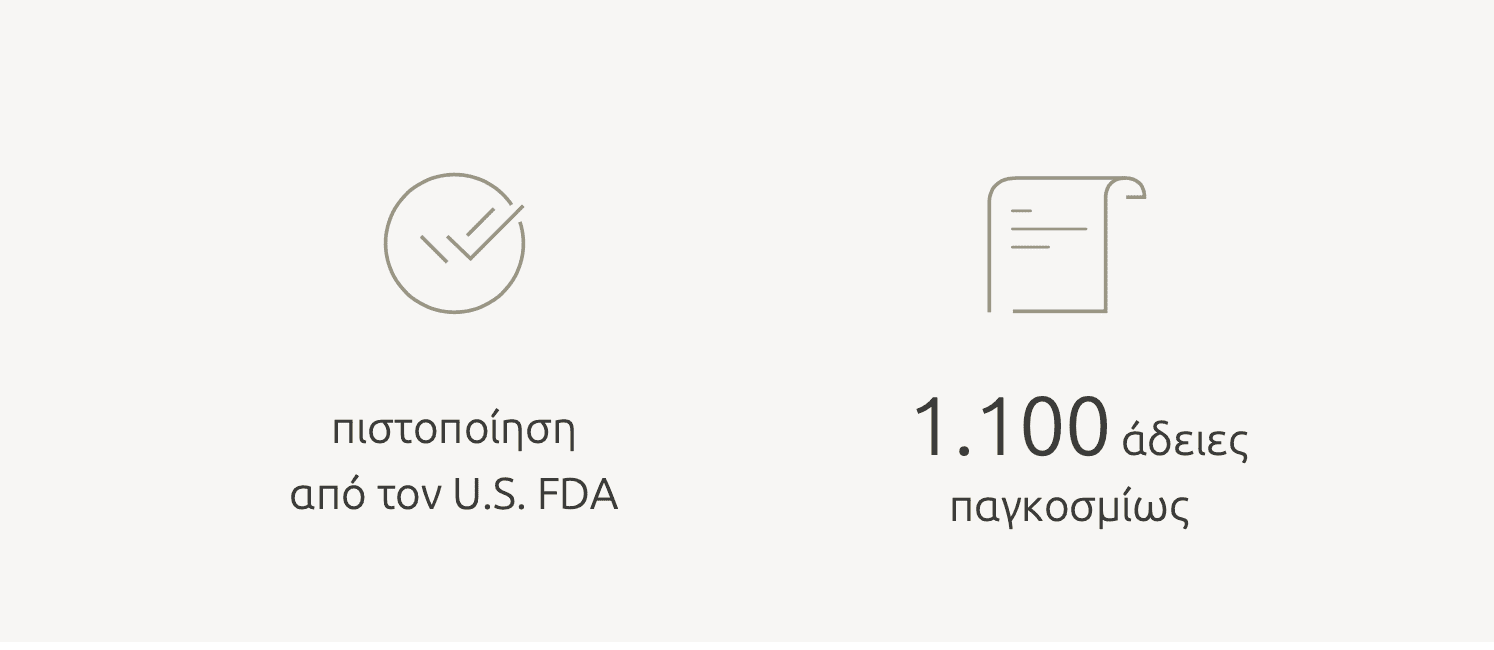The image size is (1494, 650).
Task: Click the scroll document icon
Action: tap(1065, 244)
